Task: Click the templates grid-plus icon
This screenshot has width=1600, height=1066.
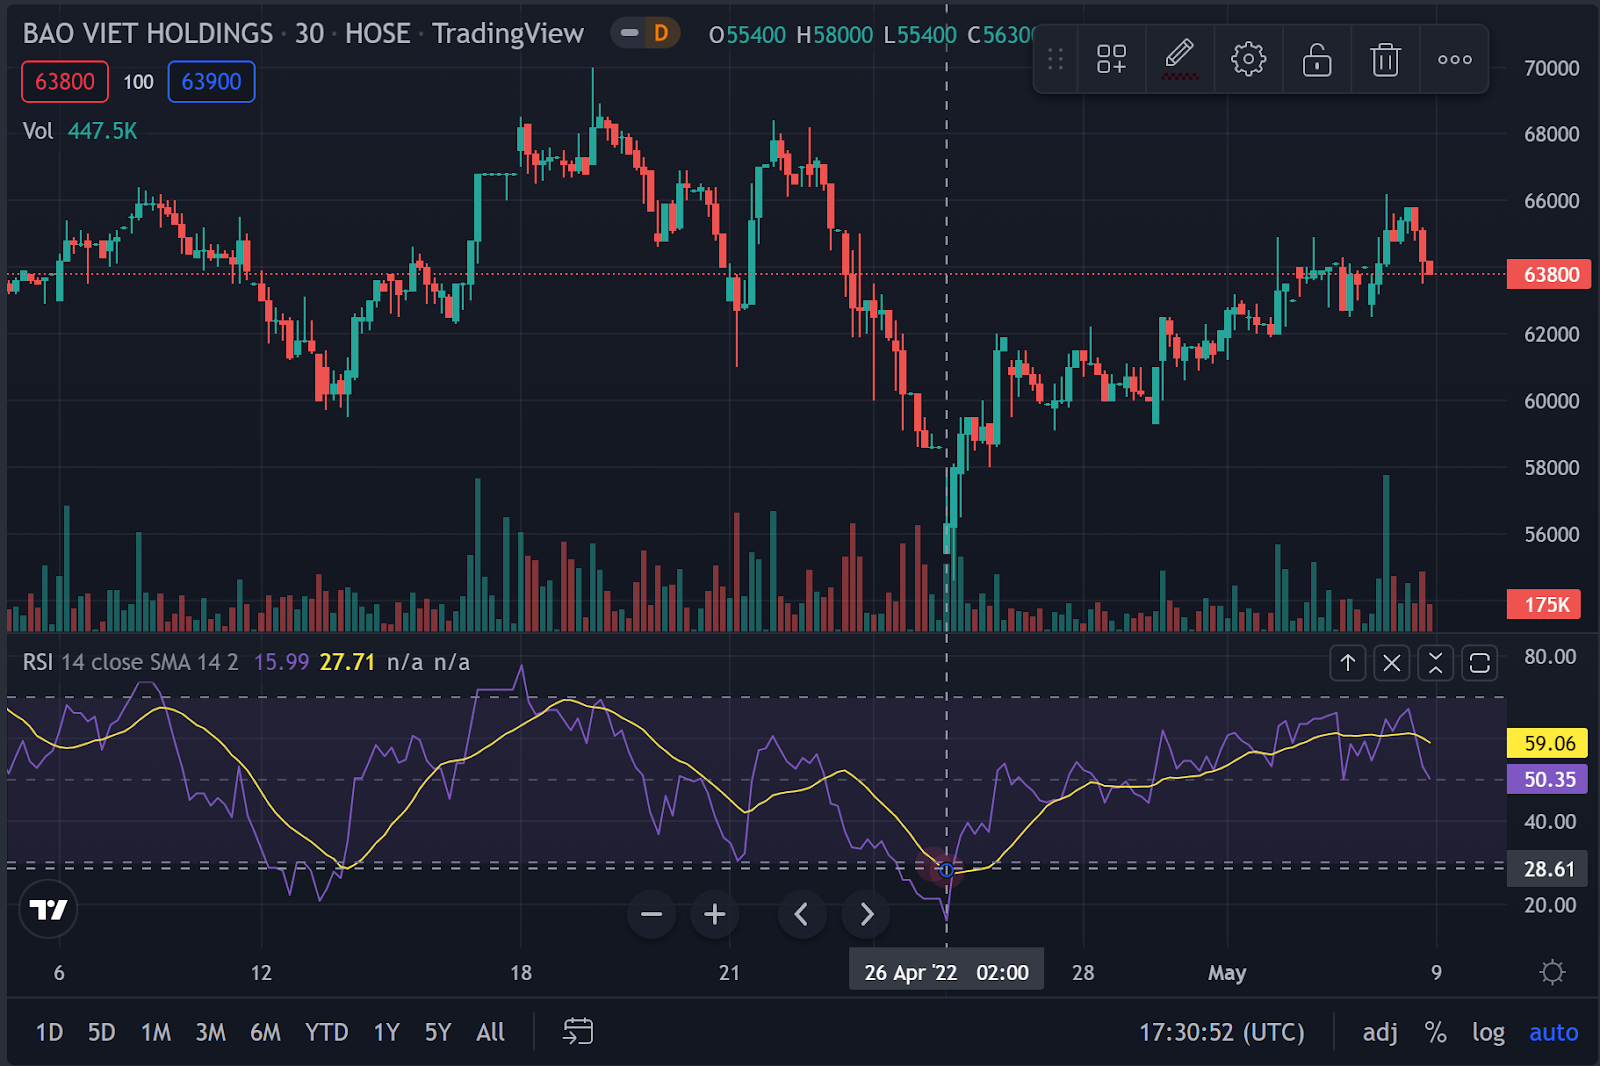Action: (1111, 60)
